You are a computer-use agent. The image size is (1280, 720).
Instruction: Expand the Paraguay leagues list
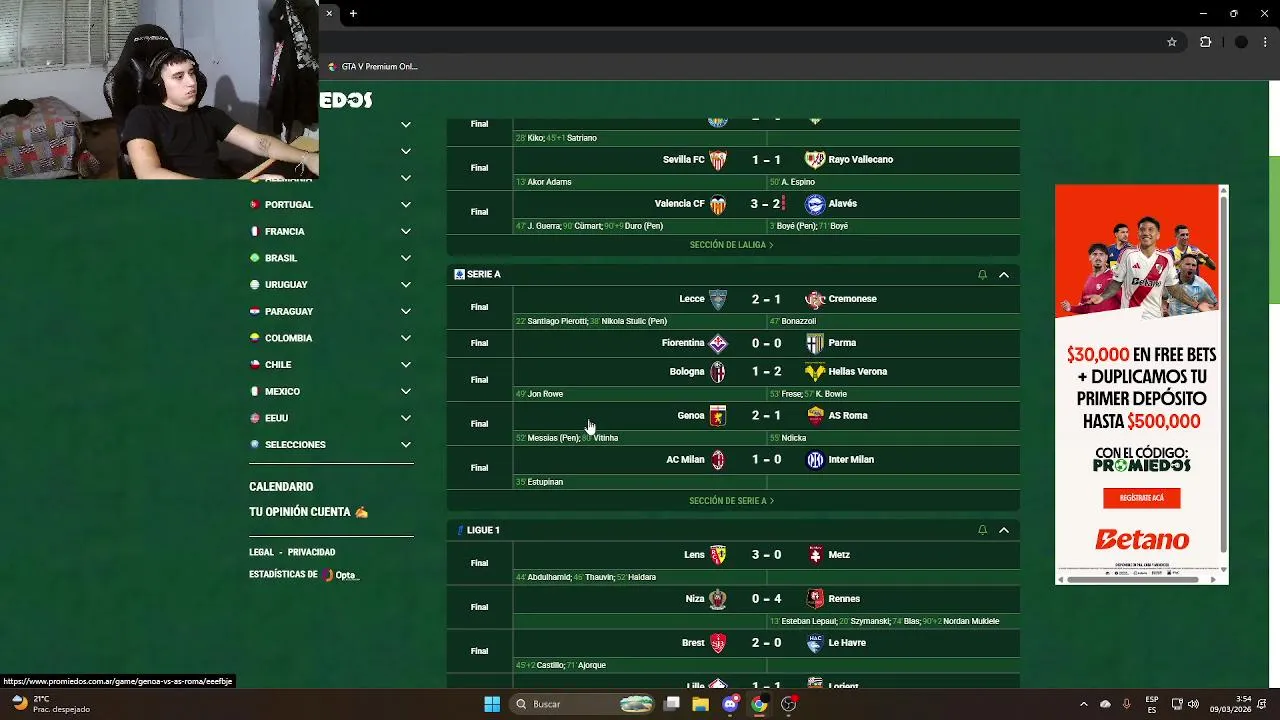(x=406, y=311)
